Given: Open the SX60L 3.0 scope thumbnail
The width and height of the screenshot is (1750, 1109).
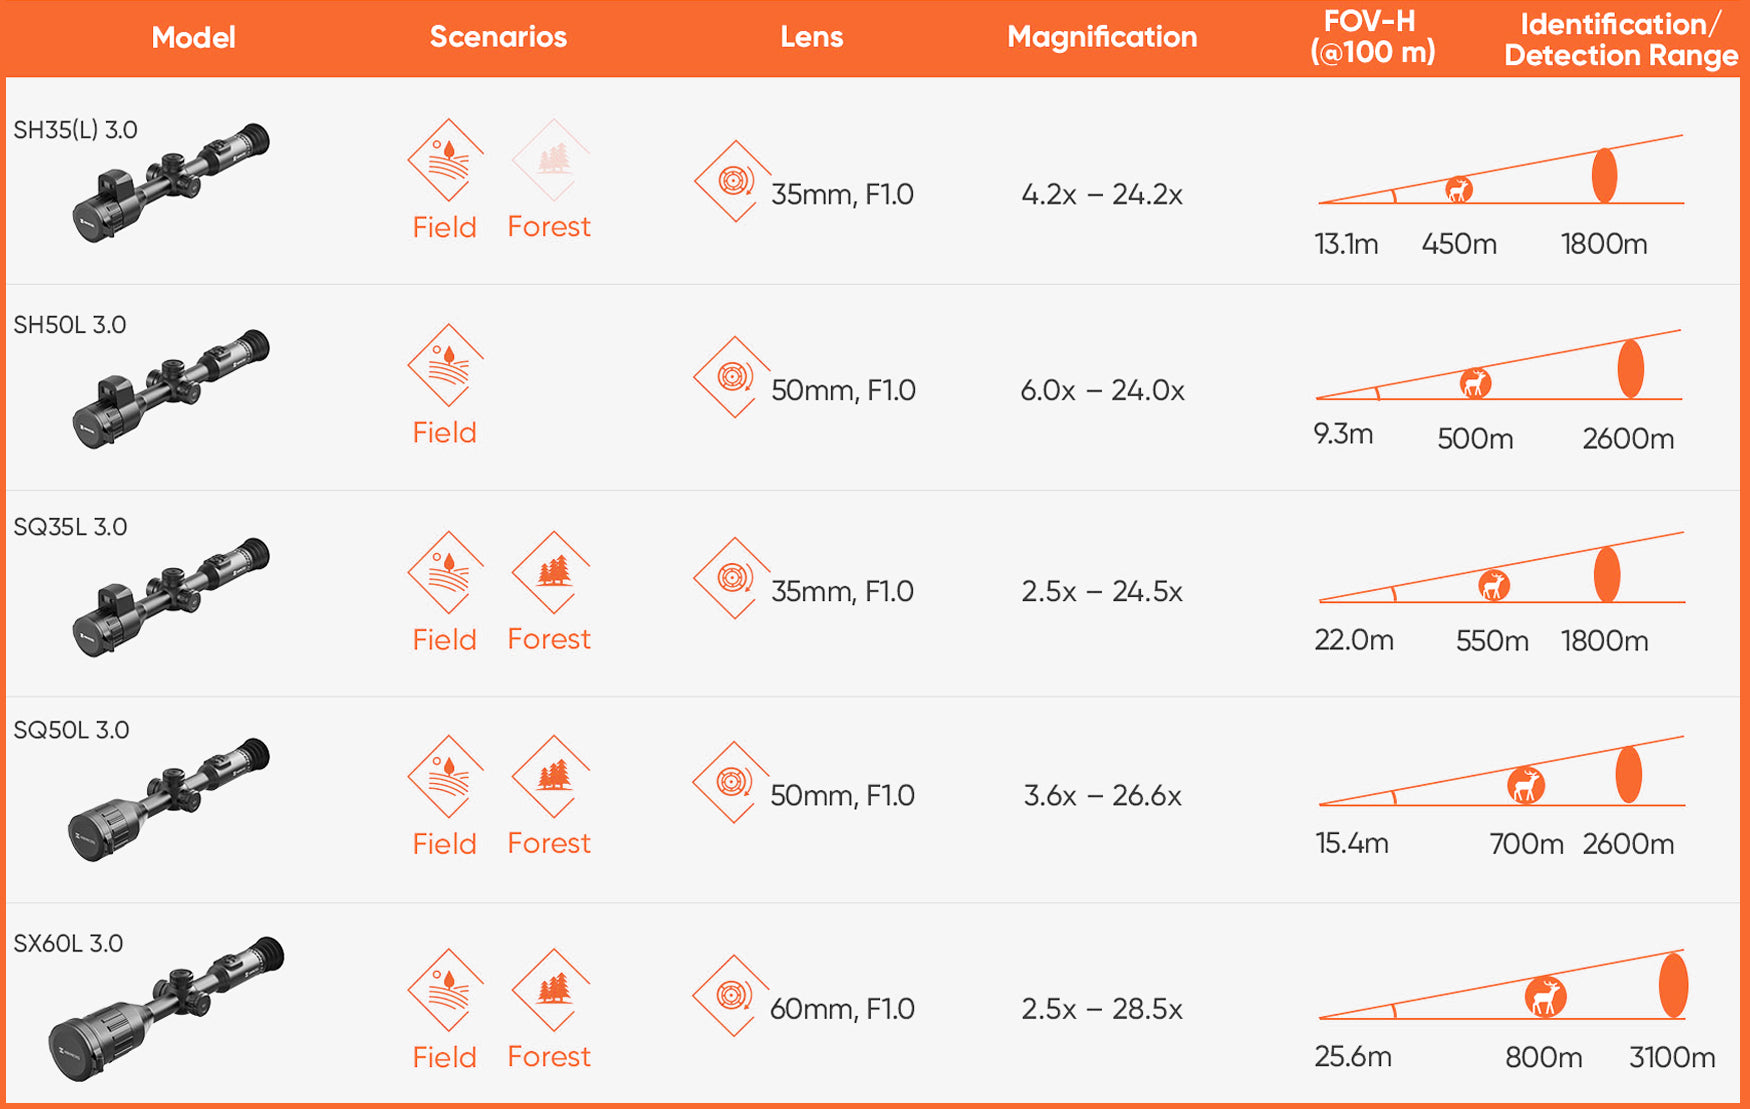Looking at the screenshot, I should pyautogui.click(x=166, y=1008).
